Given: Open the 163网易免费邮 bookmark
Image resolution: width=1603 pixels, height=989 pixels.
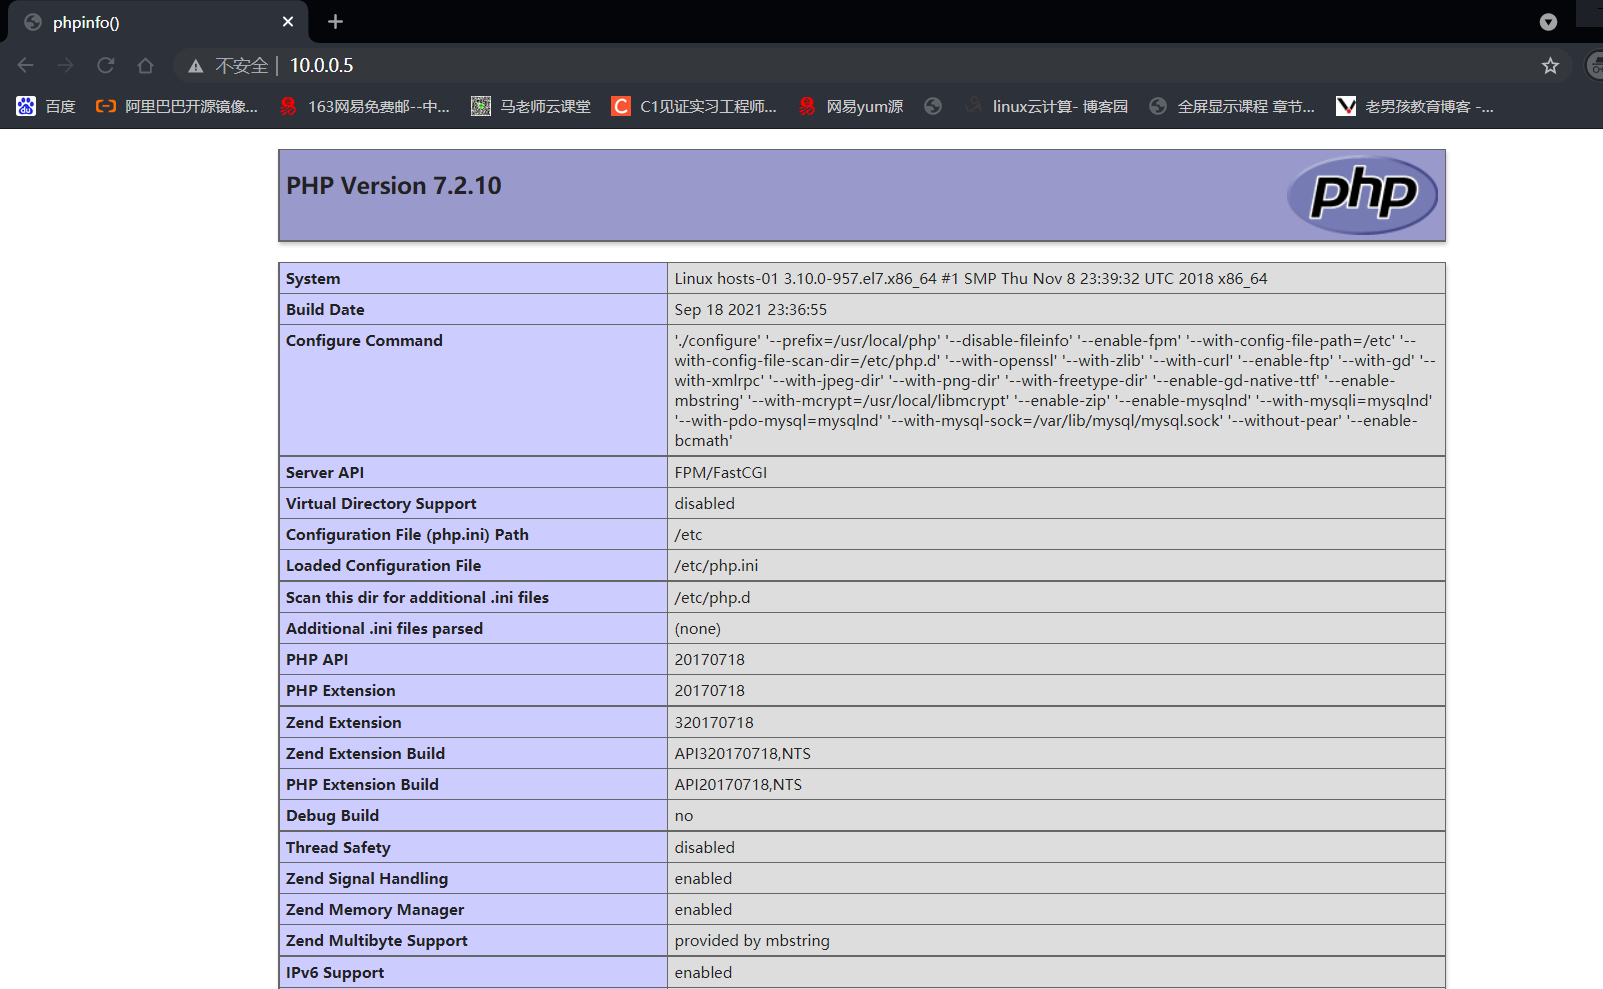Looking at the screenshot, I should 365,106.
